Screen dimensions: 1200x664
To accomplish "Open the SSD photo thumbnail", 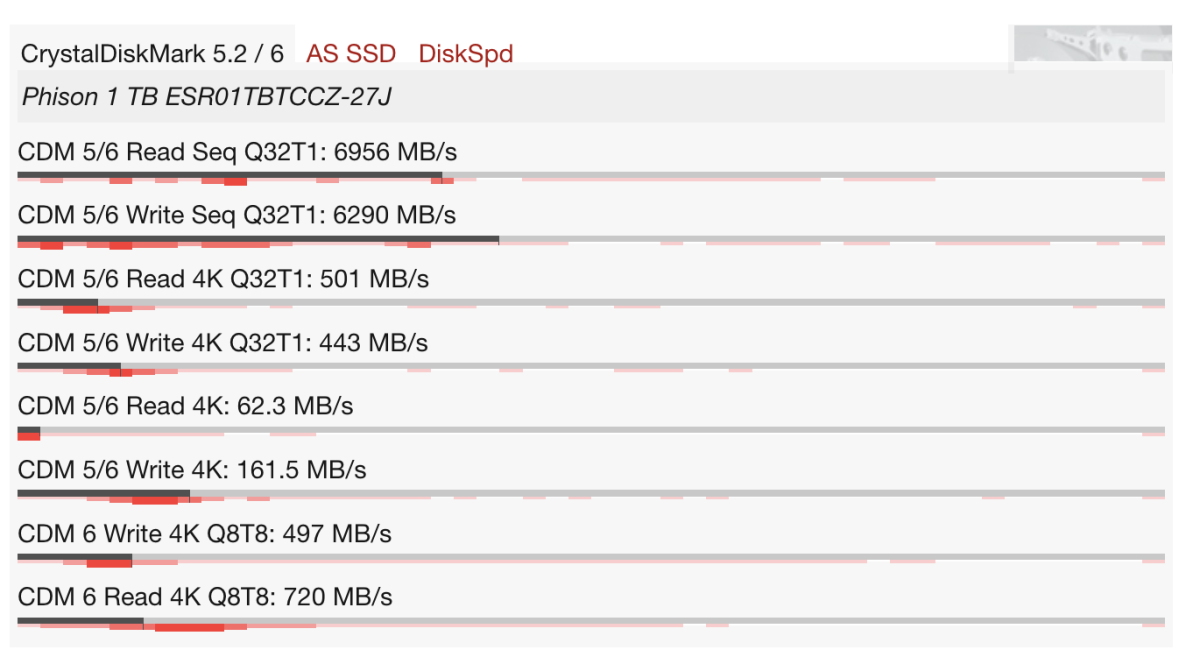I will pyautogui.click(x=1092, y=47).
